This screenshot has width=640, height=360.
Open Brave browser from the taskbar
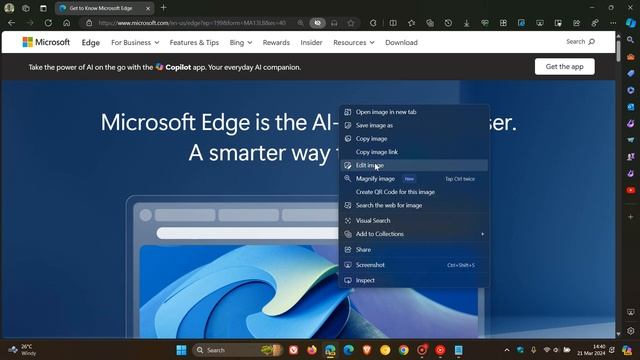[367, 350]
